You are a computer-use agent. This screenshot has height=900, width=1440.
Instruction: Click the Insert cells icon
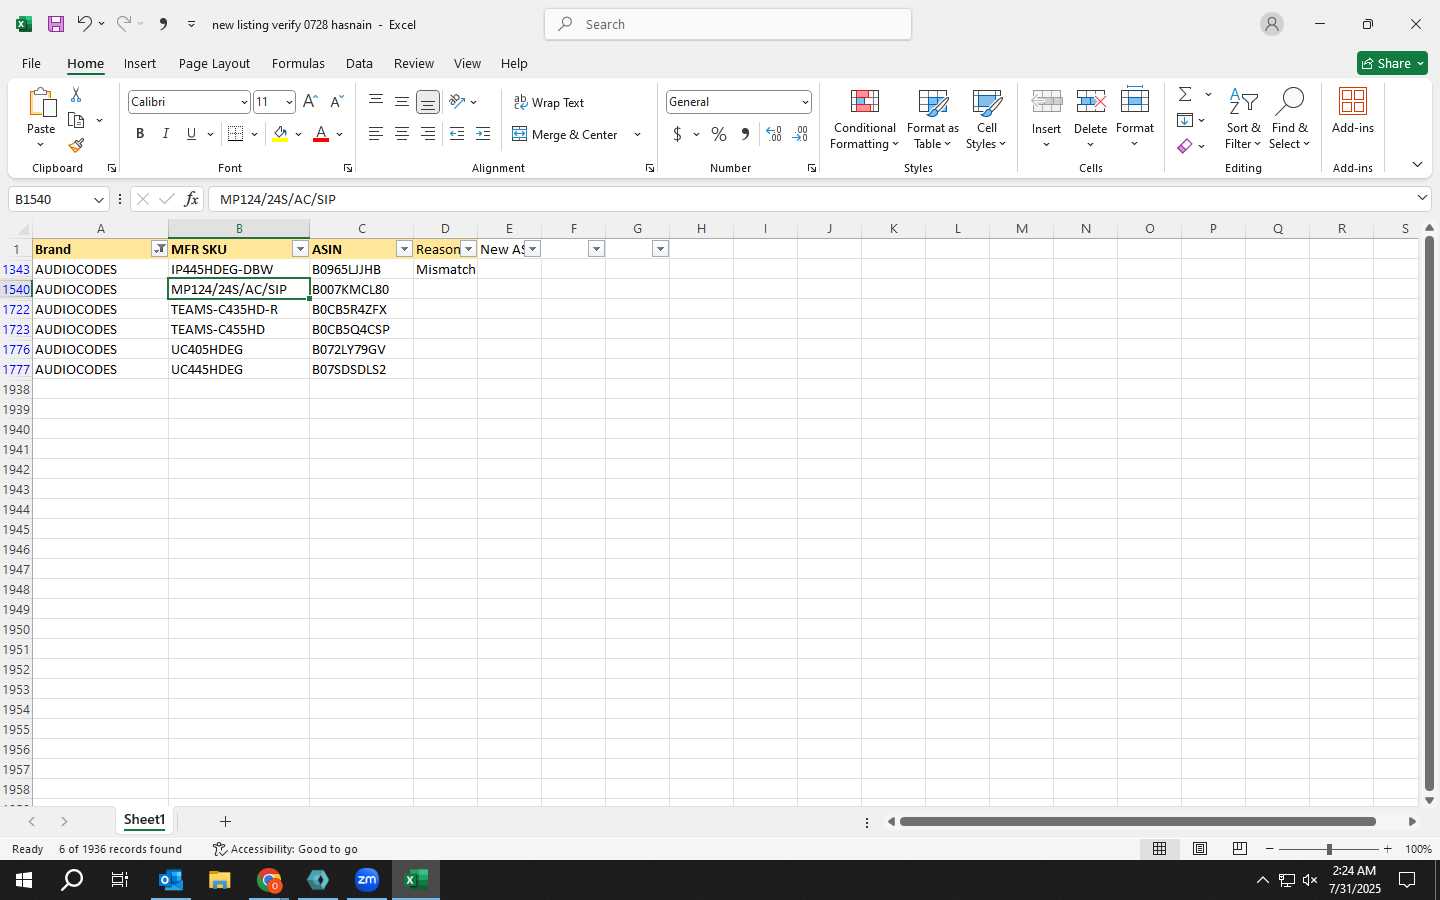[1046, 102]
